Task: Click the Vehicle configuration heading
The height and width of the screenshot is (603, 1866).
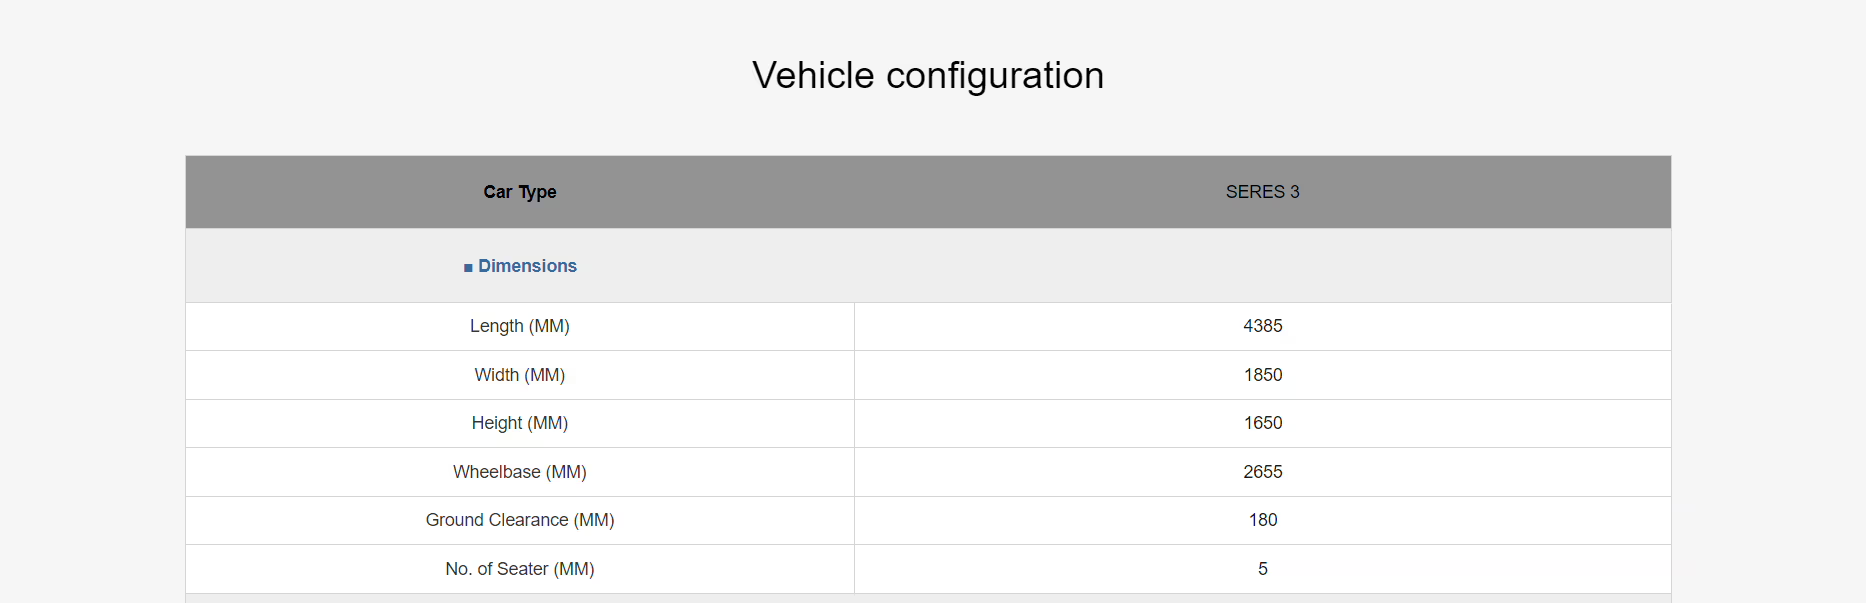Action: click(927, 76)
